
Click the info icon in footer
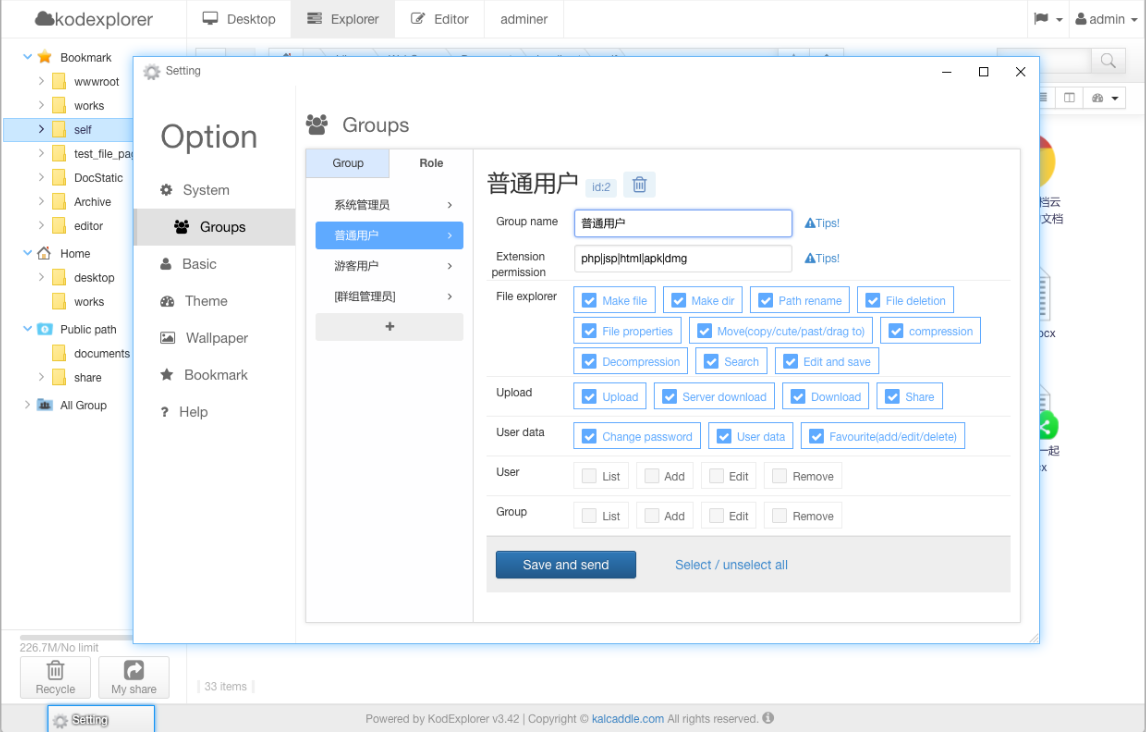768,718
